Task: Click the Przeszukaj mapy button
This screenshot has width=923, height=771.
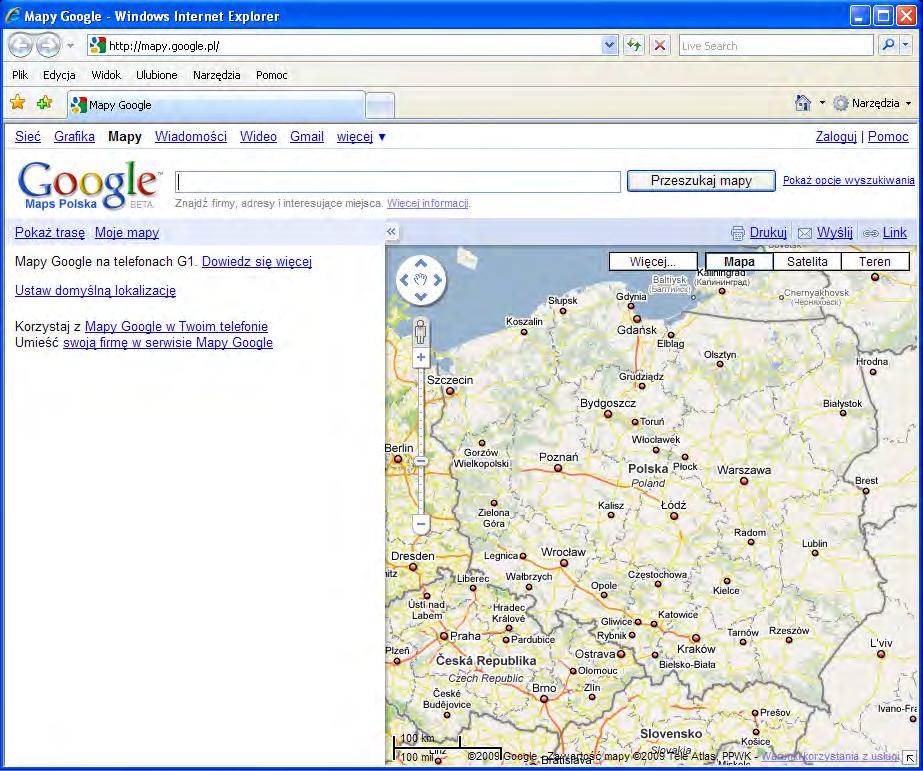Action: click(x=701, y=181)
